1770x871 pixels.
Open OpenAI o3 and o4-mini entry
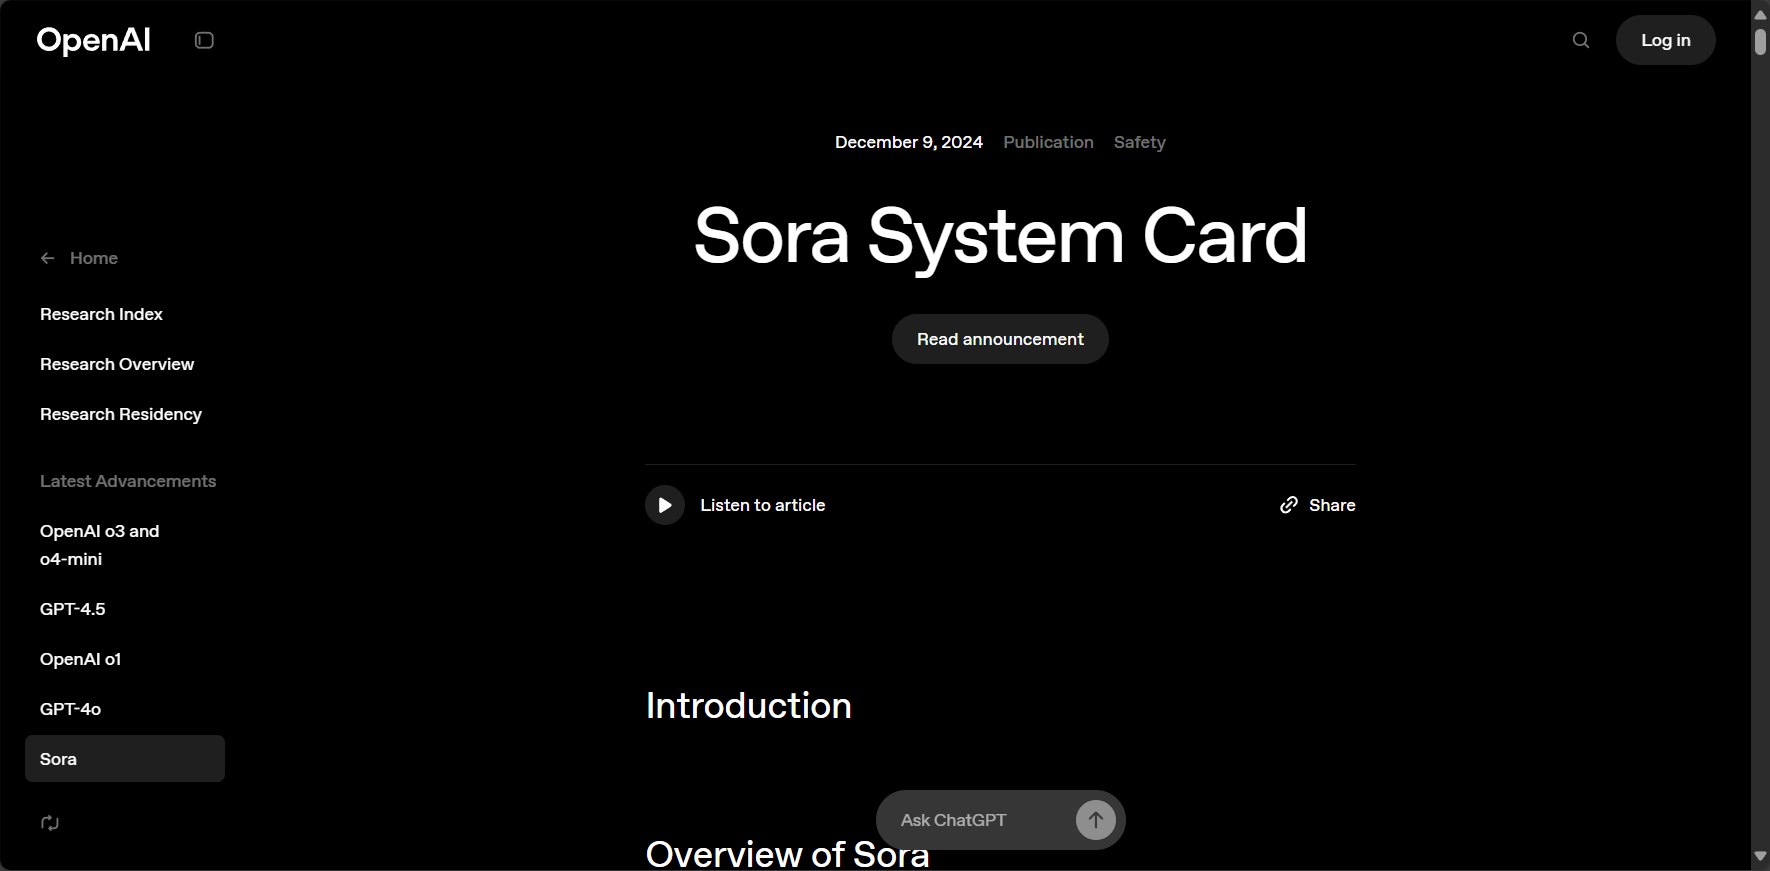coord(100,545)
